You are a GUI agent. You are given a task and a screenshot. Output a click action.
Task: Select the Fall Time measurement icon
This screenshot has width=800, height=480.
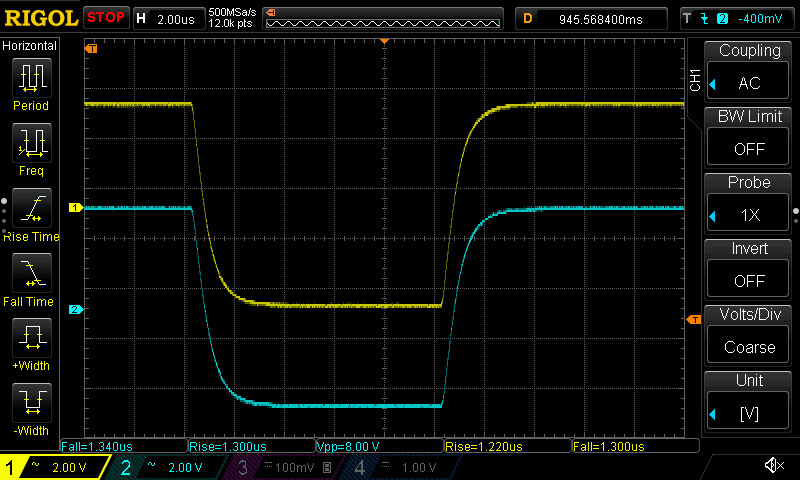tap(32, 273)
